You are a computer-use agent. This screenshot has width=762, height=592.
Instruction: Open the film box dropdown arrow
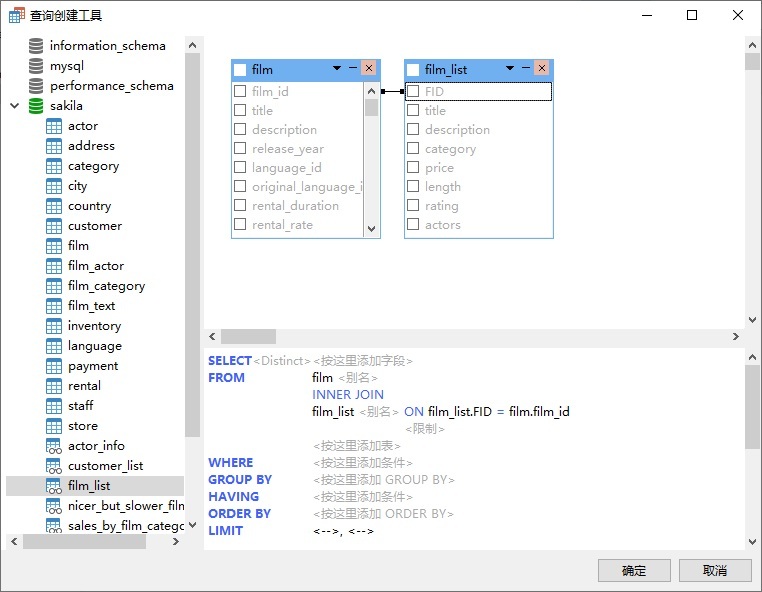coord(337,69)
